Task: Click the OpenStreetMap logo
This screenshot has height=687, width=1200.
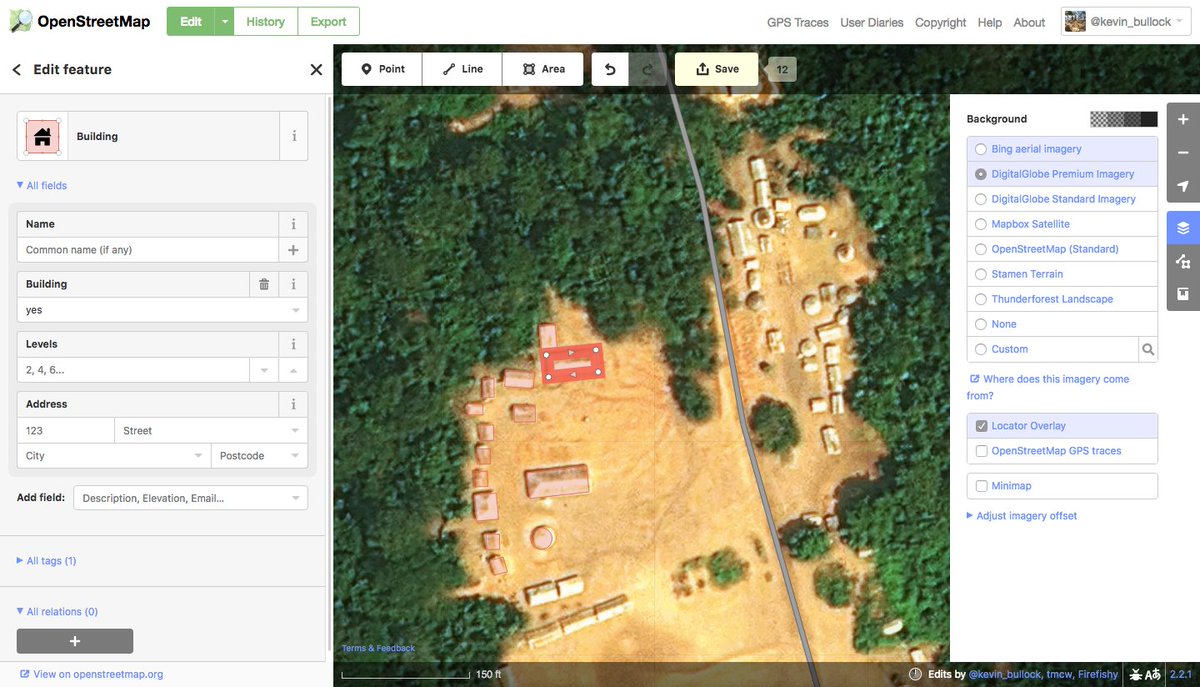Action: [81, 21]
